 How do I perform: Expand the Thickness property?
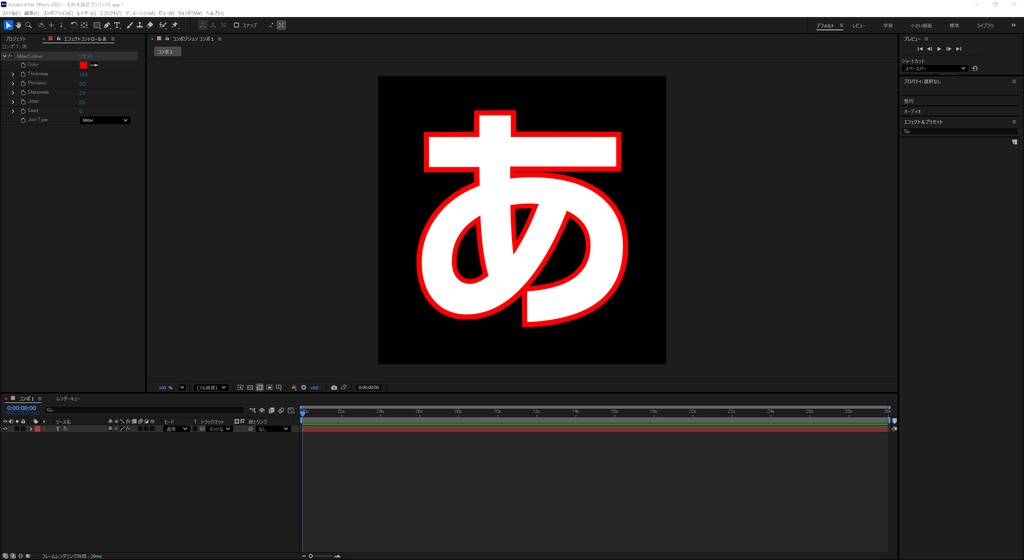(13, 74)
